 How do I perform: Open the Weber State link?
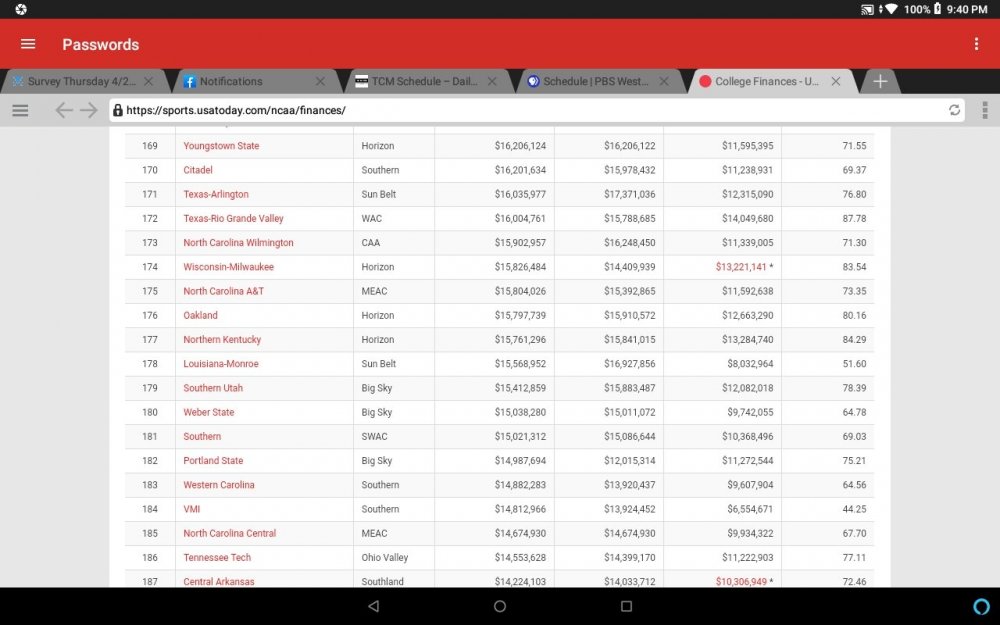coord(209,413)
